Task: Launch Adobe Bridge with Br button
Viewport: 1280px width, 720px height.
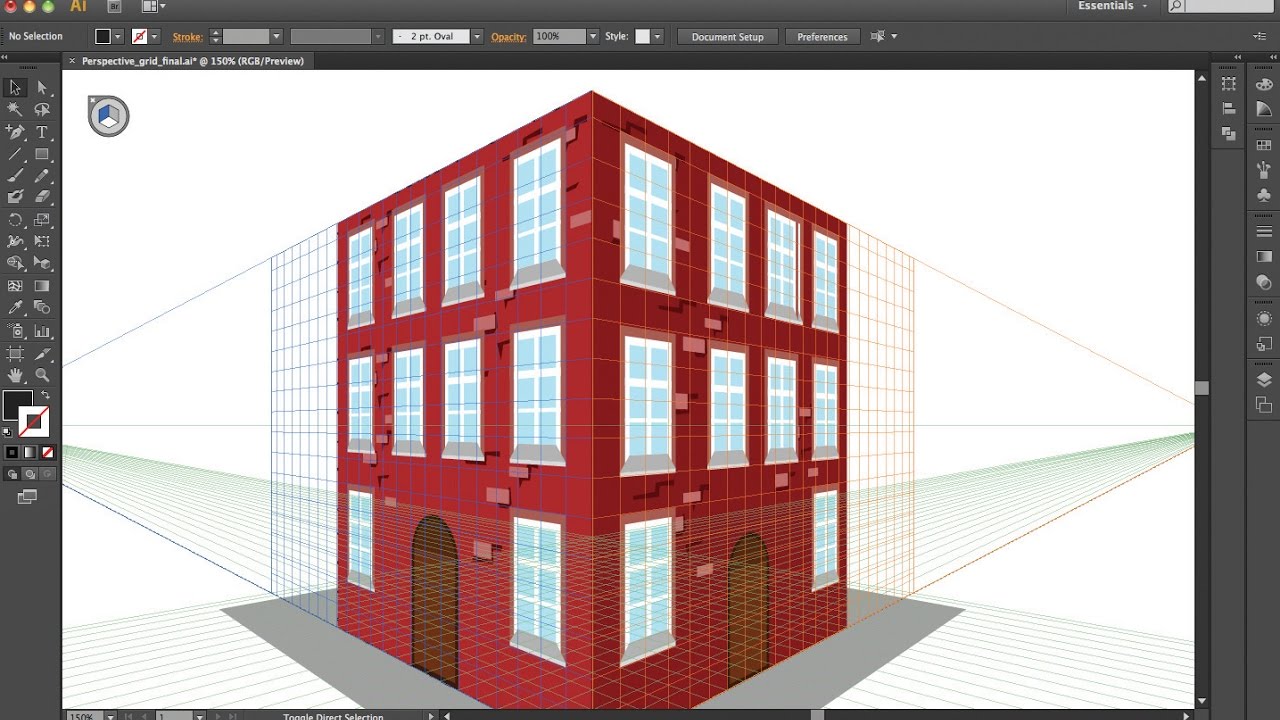Action: tap(114, 6)
